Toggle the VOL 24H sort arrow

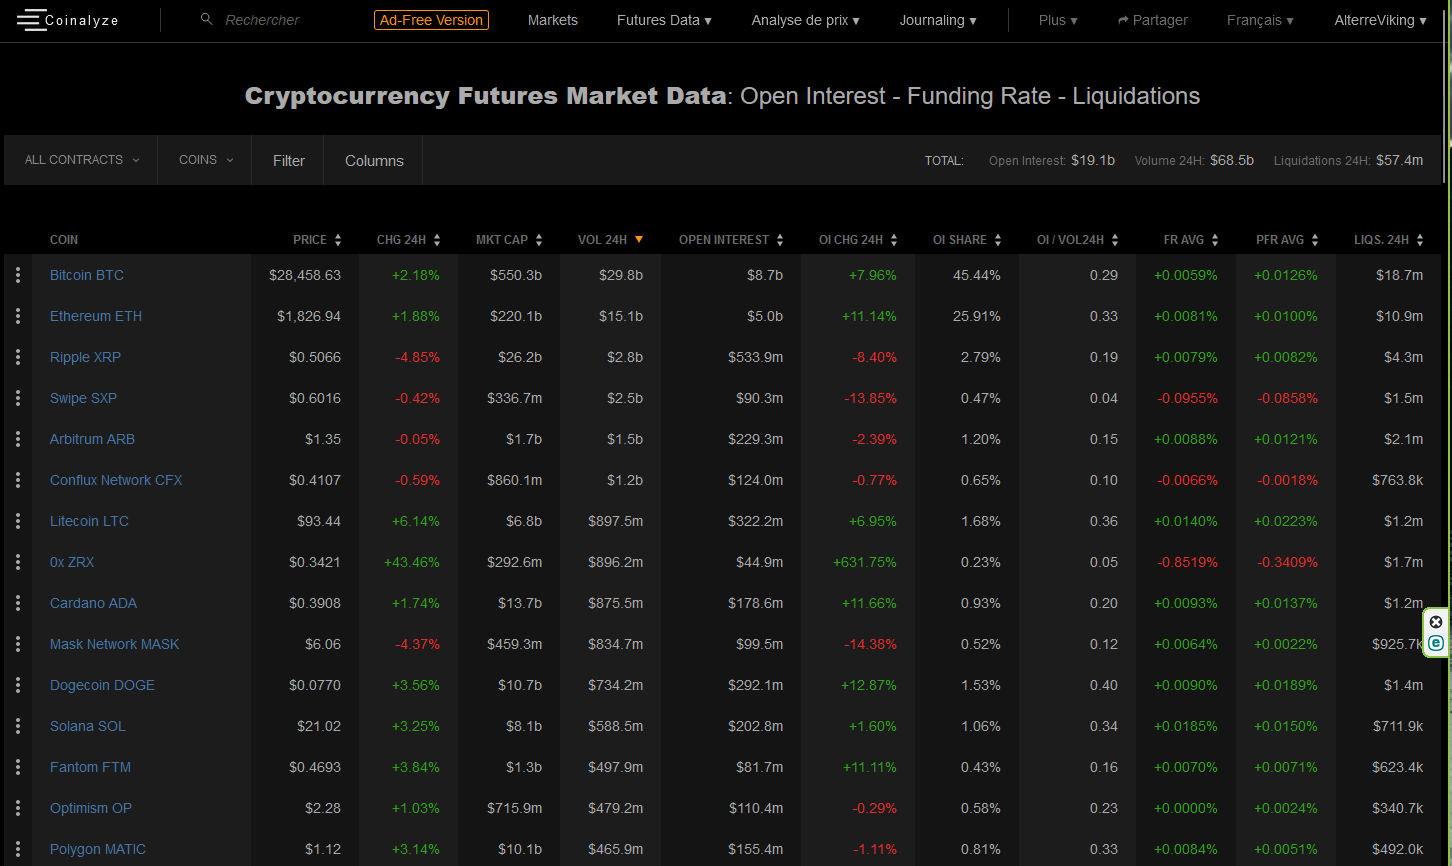(638, 239)
